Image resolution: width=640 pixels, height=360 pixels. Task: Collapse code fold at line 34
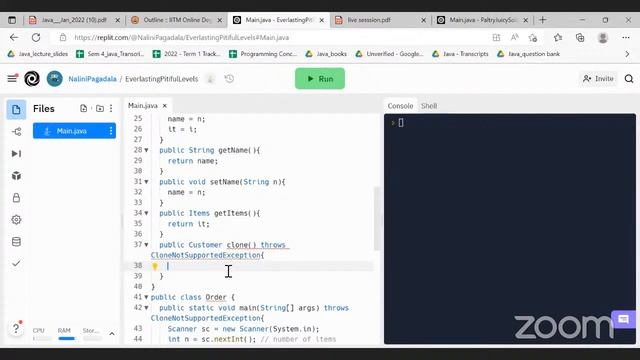147,213
